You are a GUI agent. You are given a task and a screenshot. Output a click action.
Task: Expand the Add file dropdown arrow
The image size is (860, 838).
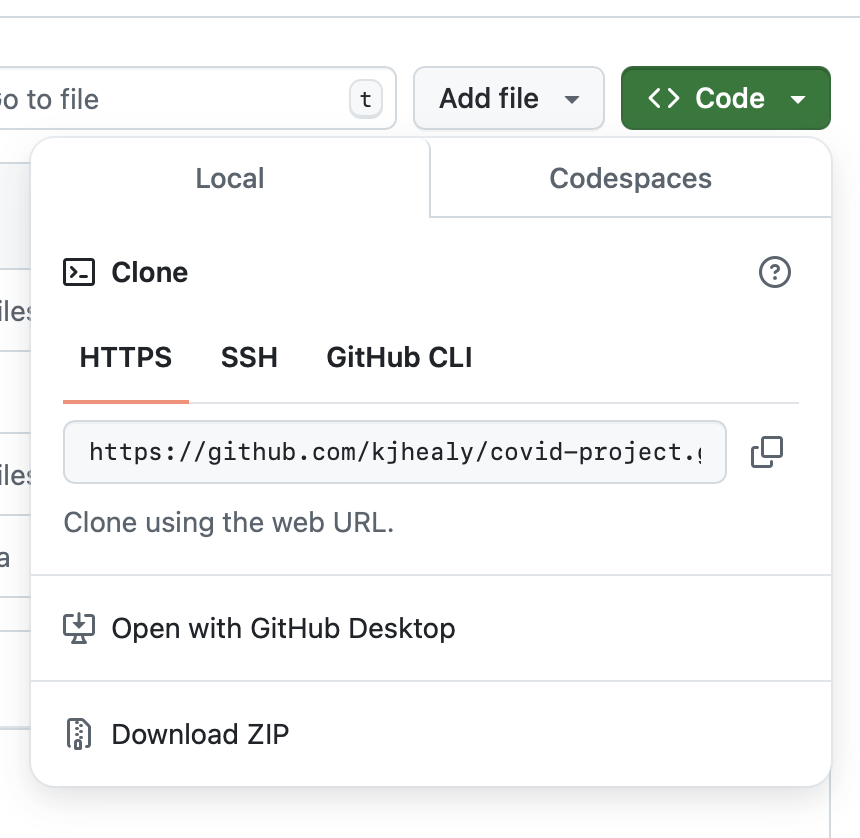[x=572, y=99]
